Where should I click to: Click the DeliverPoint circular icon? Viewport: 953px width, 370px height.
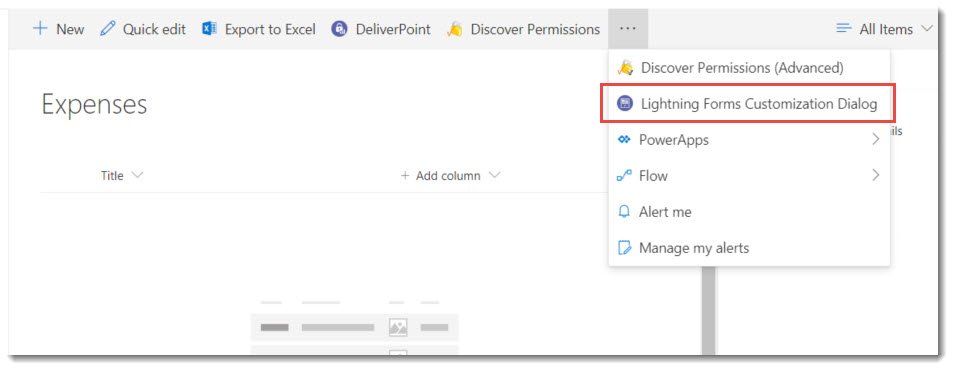[x=339, y=29]
